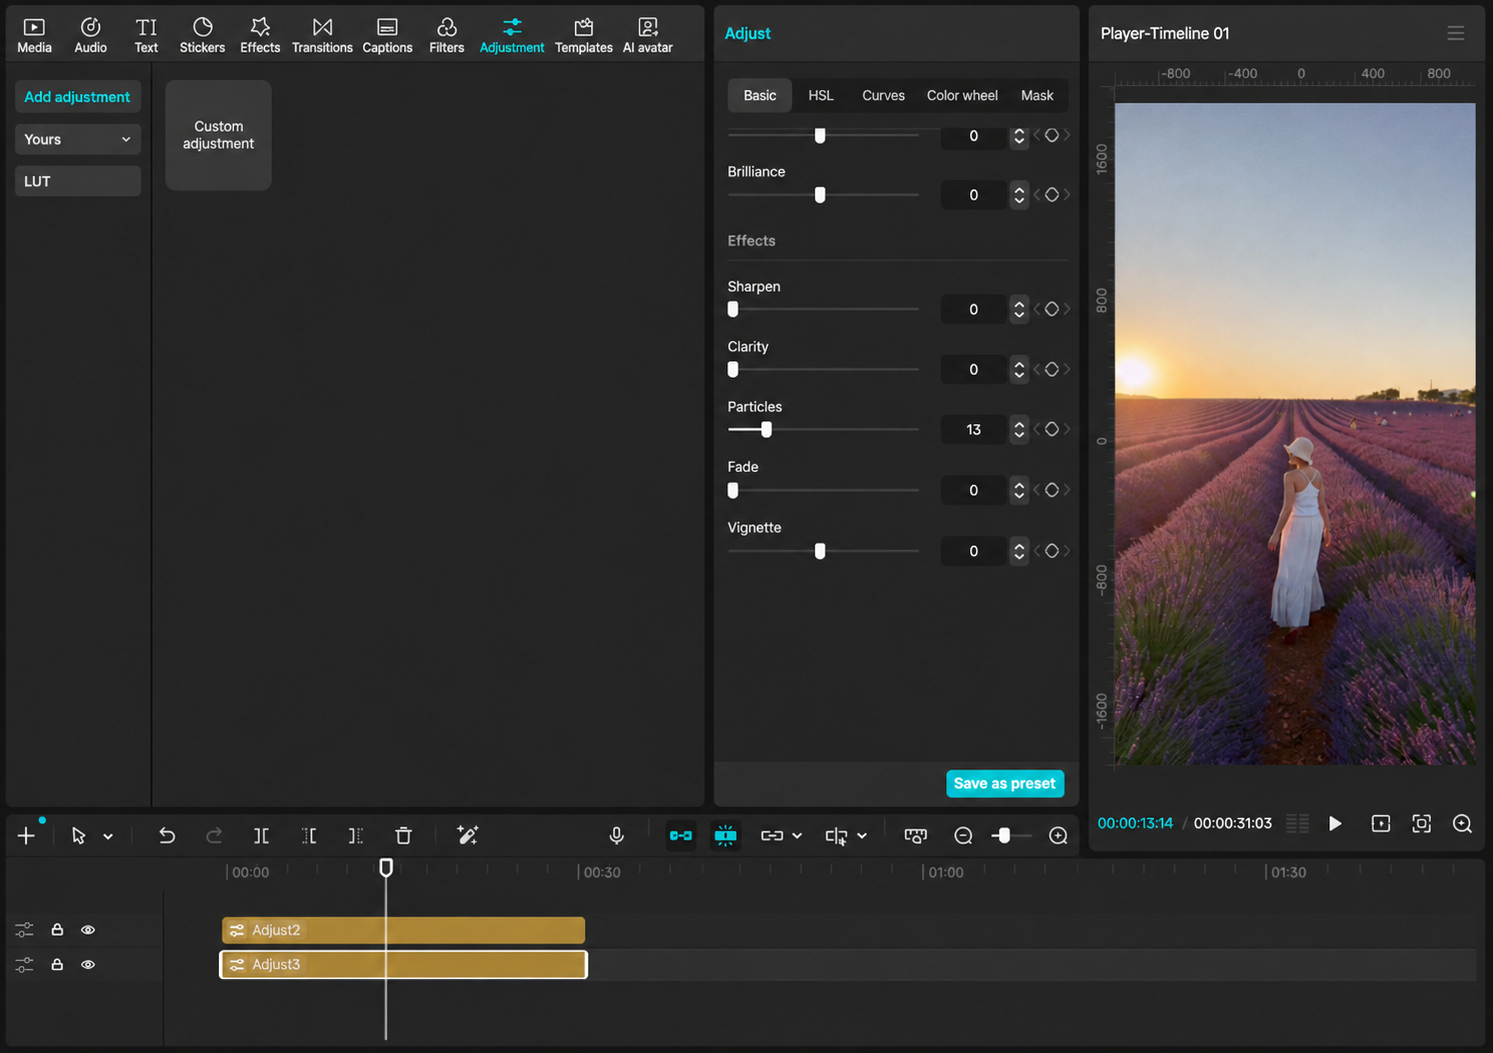Click the timeline zoom in icon
1493x1053 pixels.
click(x=1058, y=835)
